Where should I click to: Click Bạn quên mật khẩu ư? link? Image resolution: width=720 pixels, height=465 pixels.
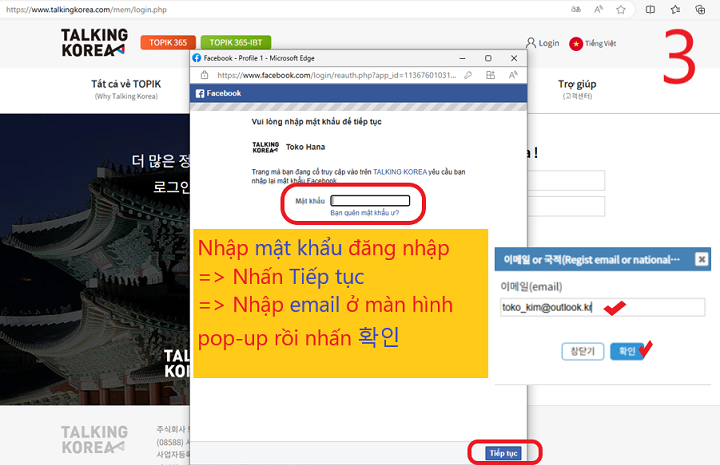click(365, 213)
